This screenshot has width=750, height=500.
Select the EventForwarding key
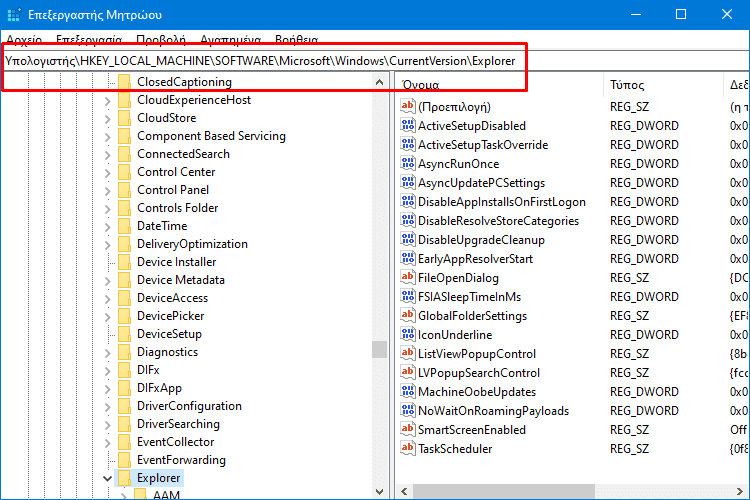[x=181, y=460]
